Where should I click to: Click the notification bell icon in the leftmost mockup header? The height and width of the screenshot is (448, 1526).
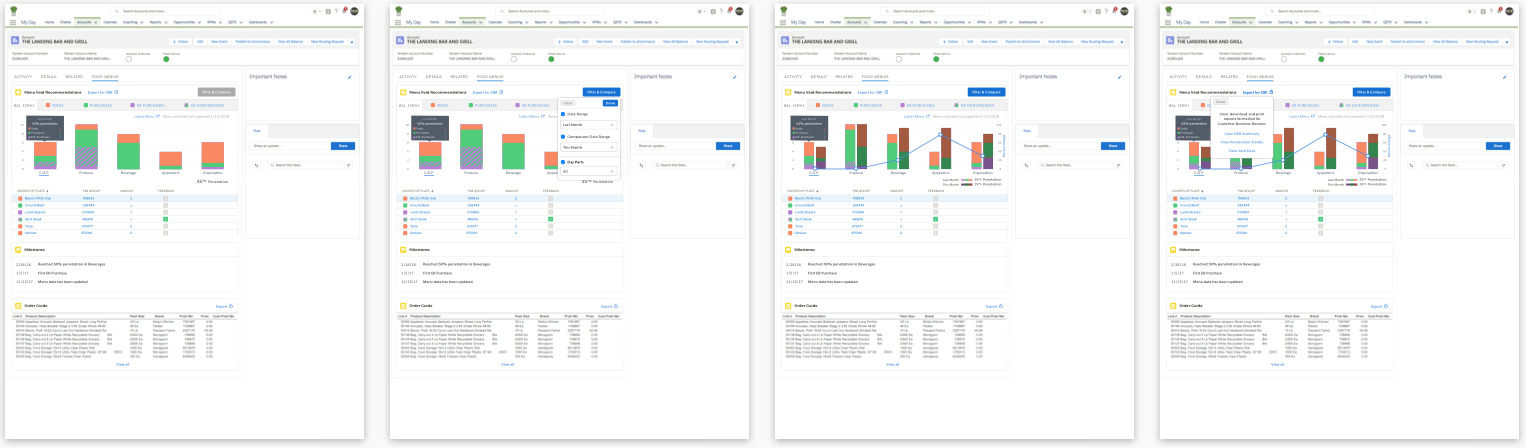pos(344,10)
